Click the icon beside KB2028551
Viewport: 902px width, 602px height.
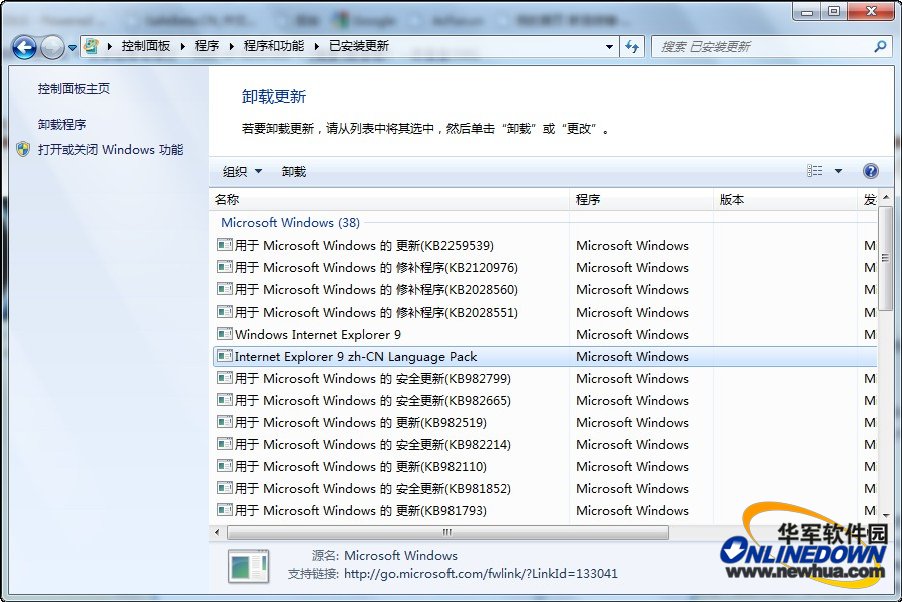pos(225,312)
